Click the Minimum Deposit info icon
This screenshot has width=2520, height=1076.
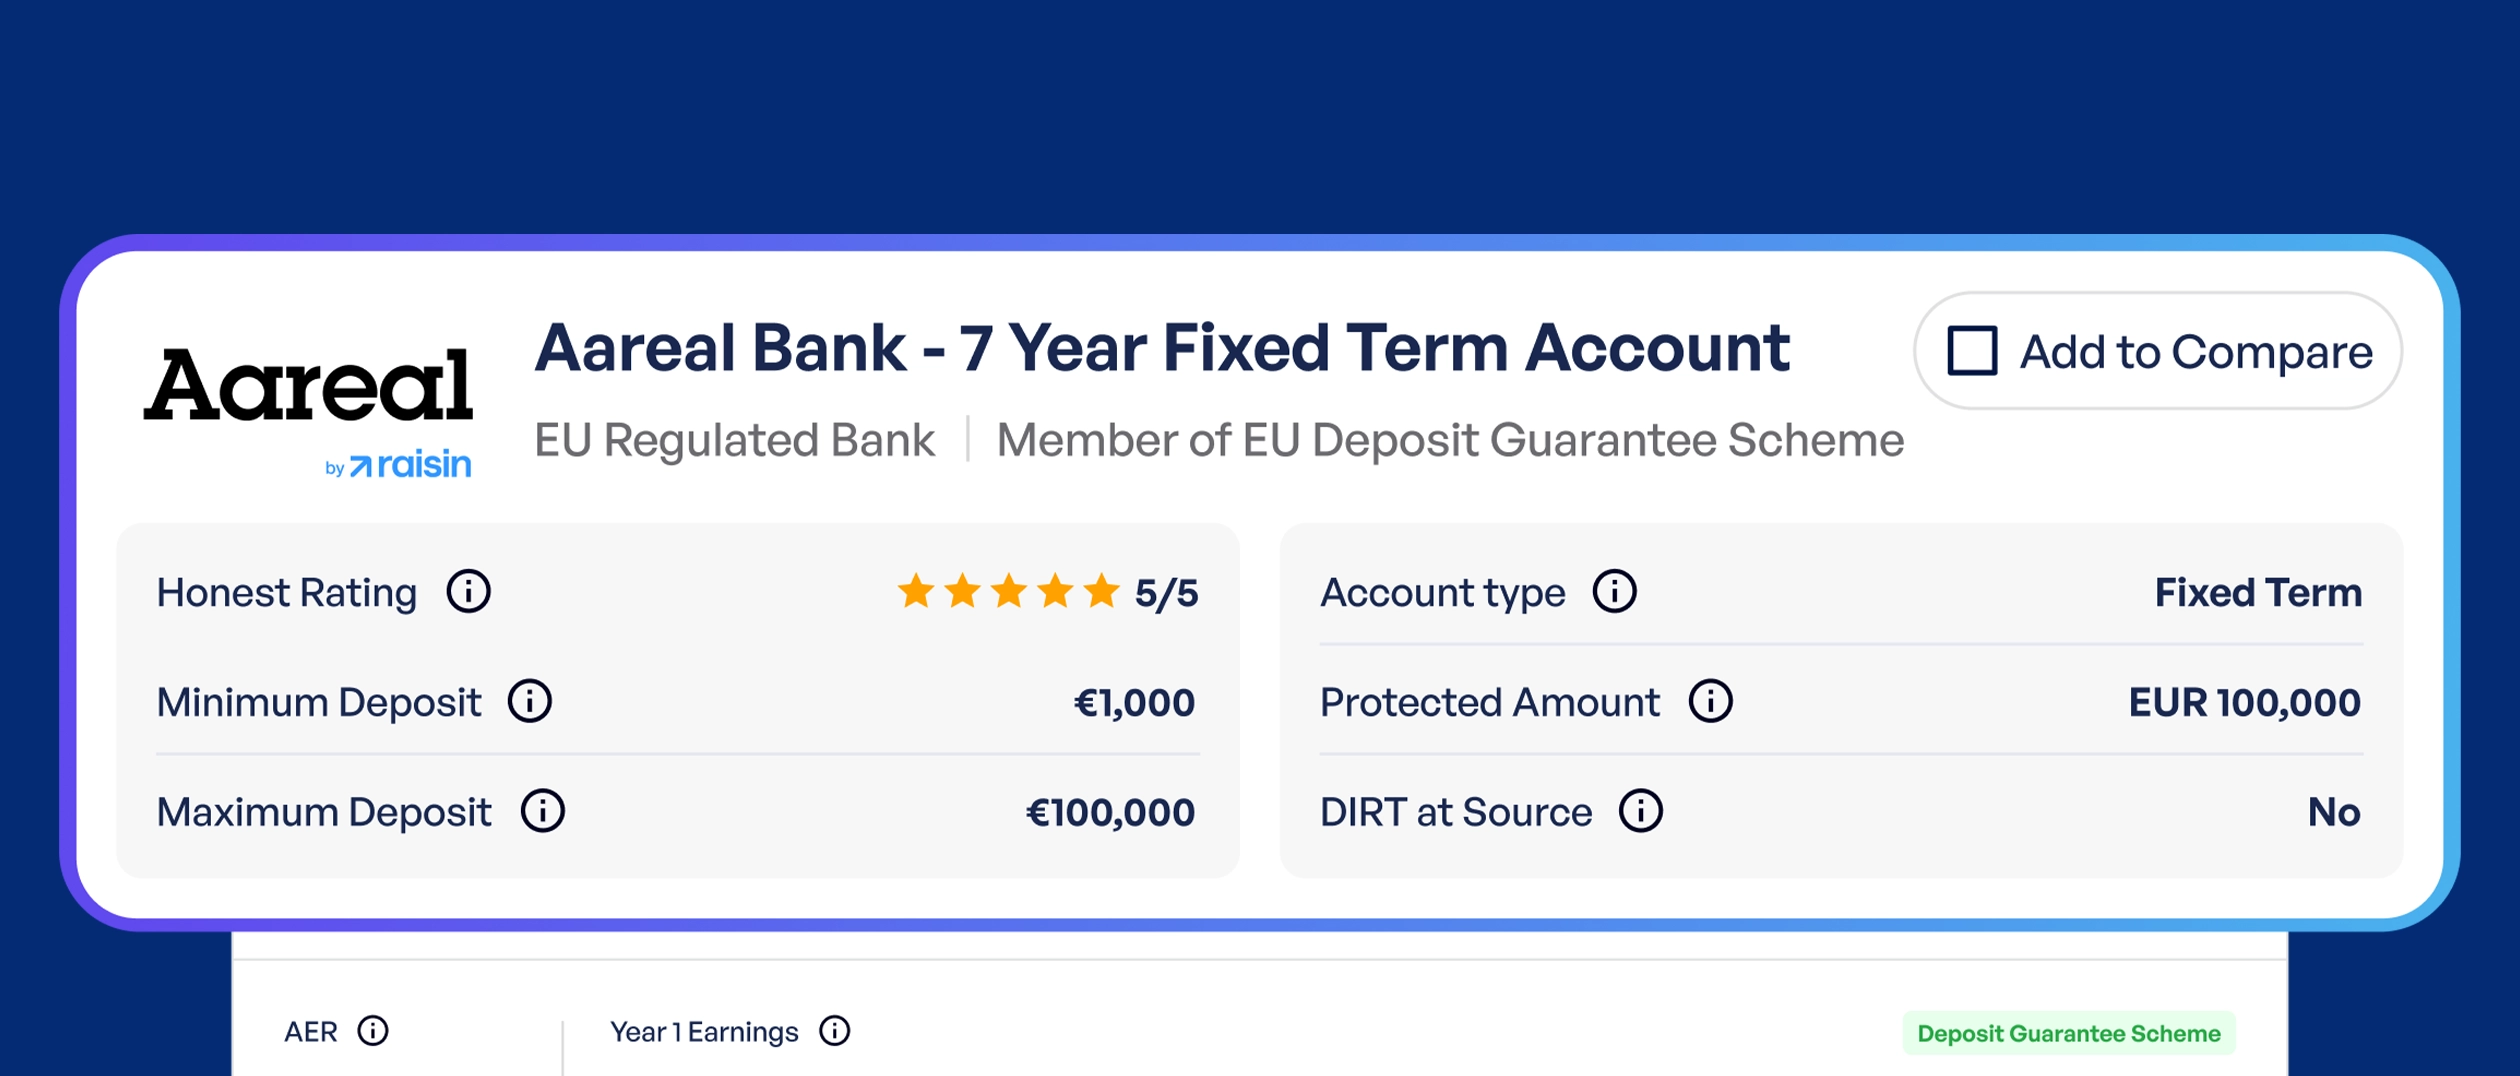530,701
